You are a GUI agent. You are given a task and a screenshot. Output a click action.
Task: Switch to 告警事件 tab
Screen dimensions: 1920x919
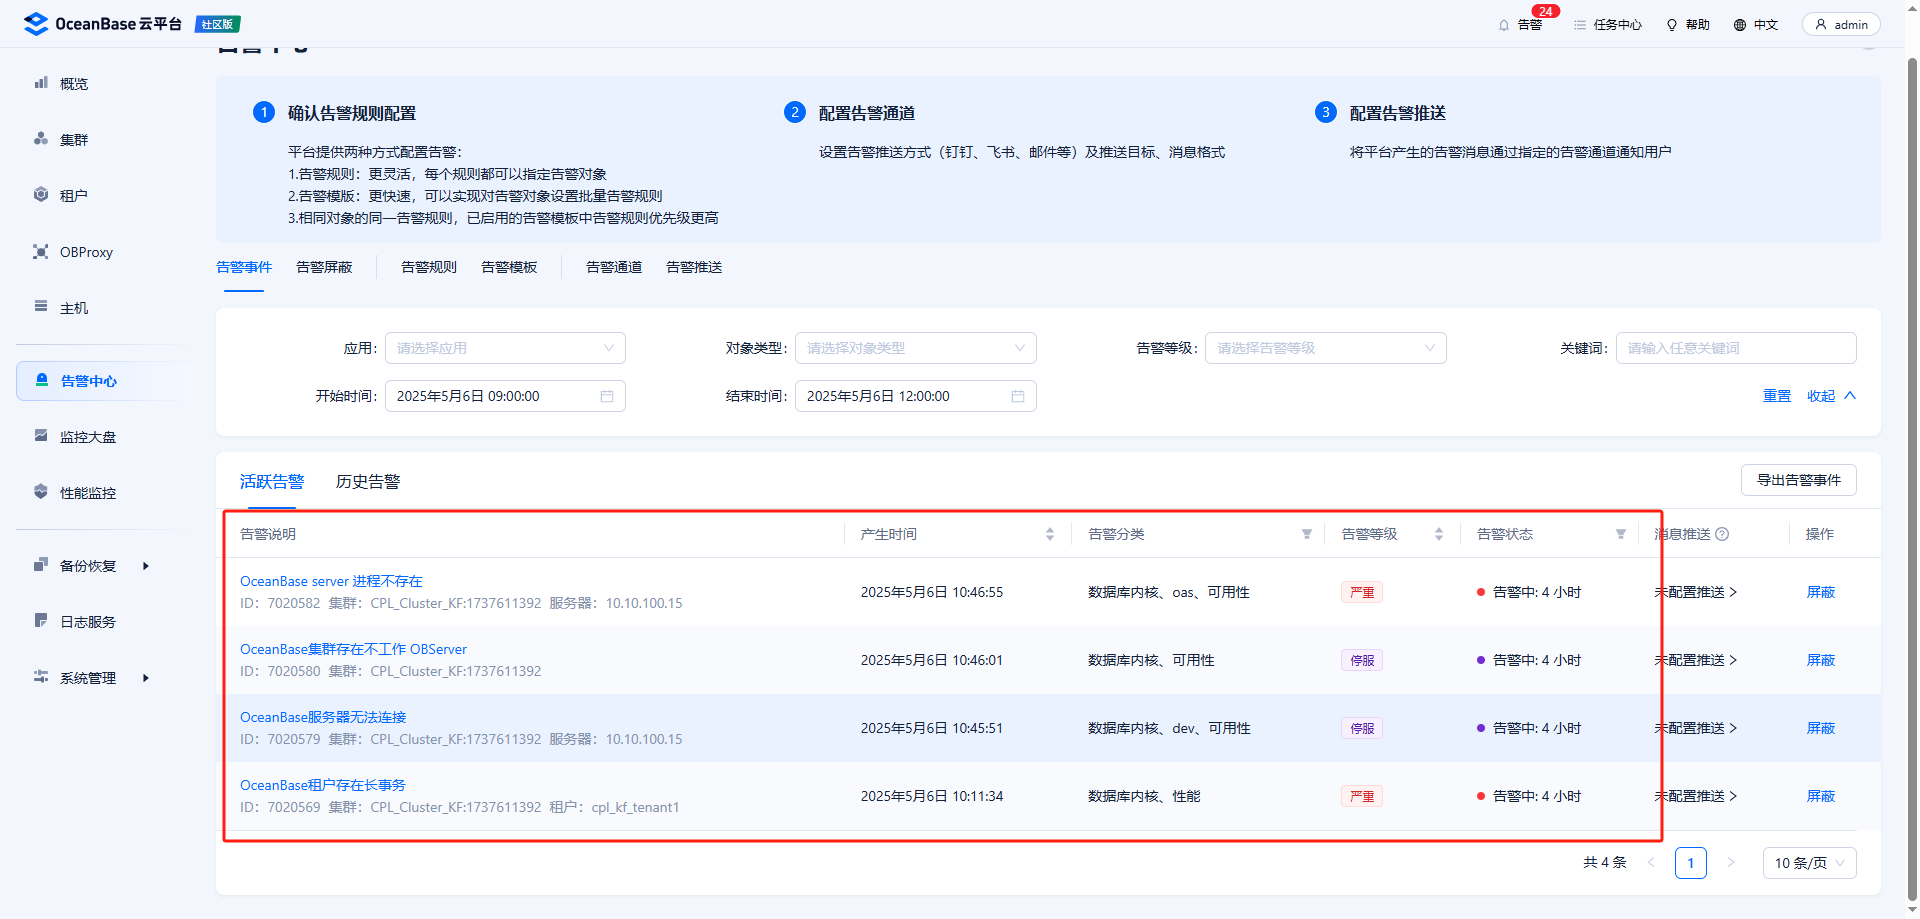point(244,267)
